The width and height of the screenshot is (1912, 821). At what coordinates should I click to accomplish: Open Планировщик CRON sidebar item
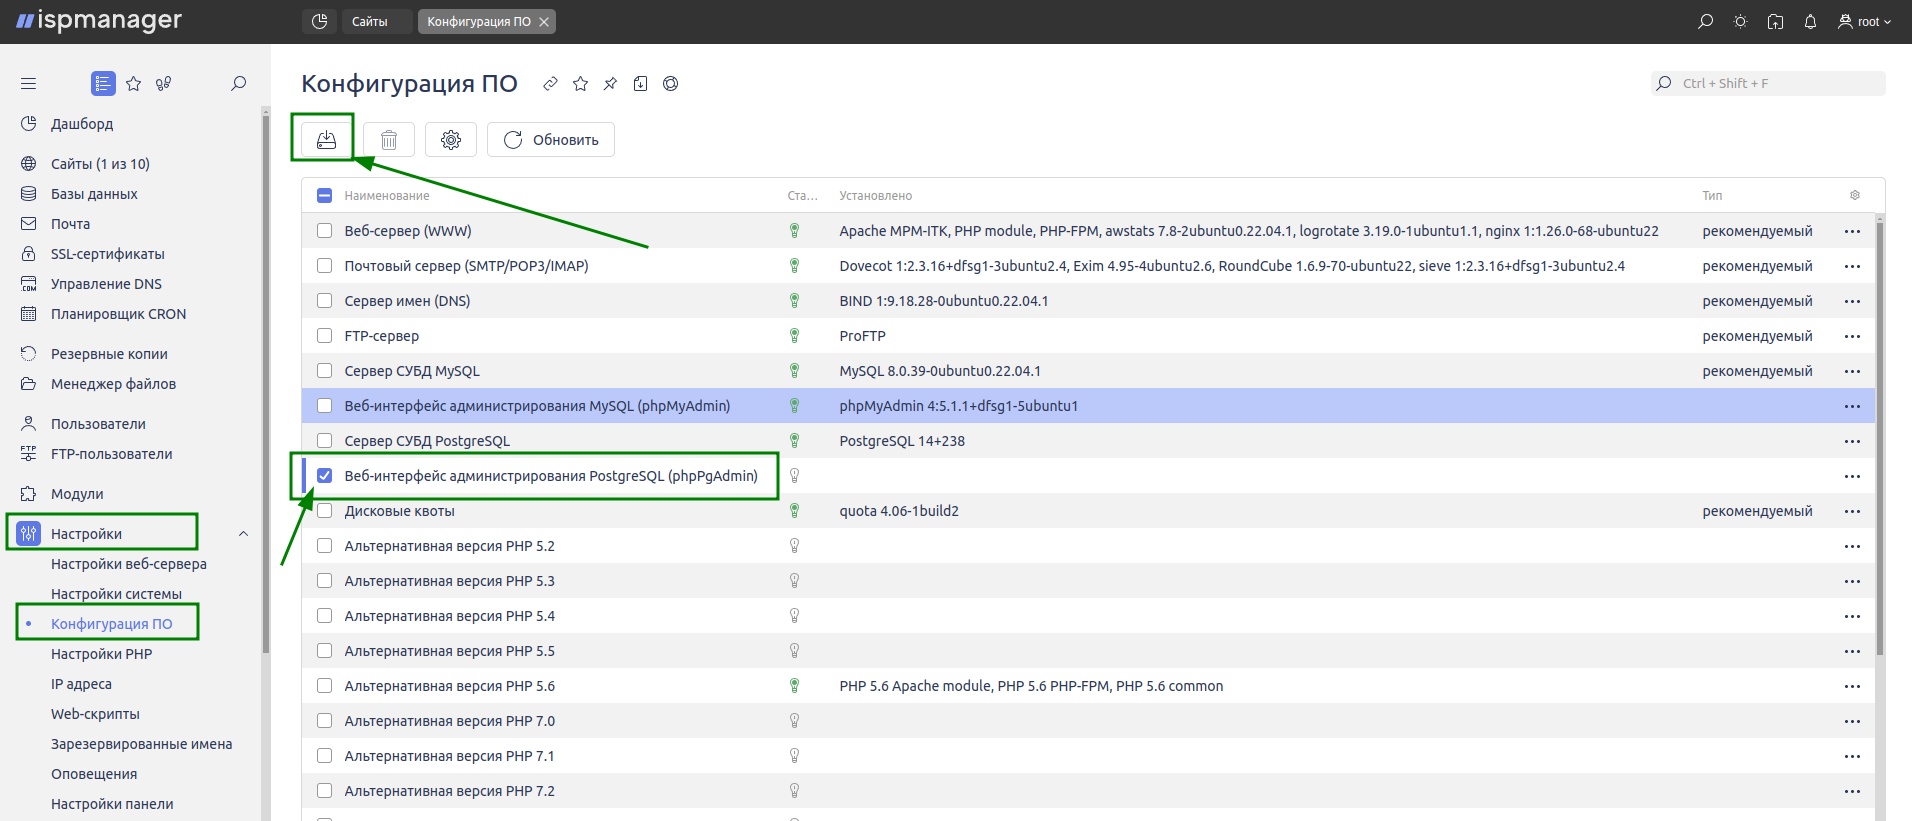tap(118, 314)
